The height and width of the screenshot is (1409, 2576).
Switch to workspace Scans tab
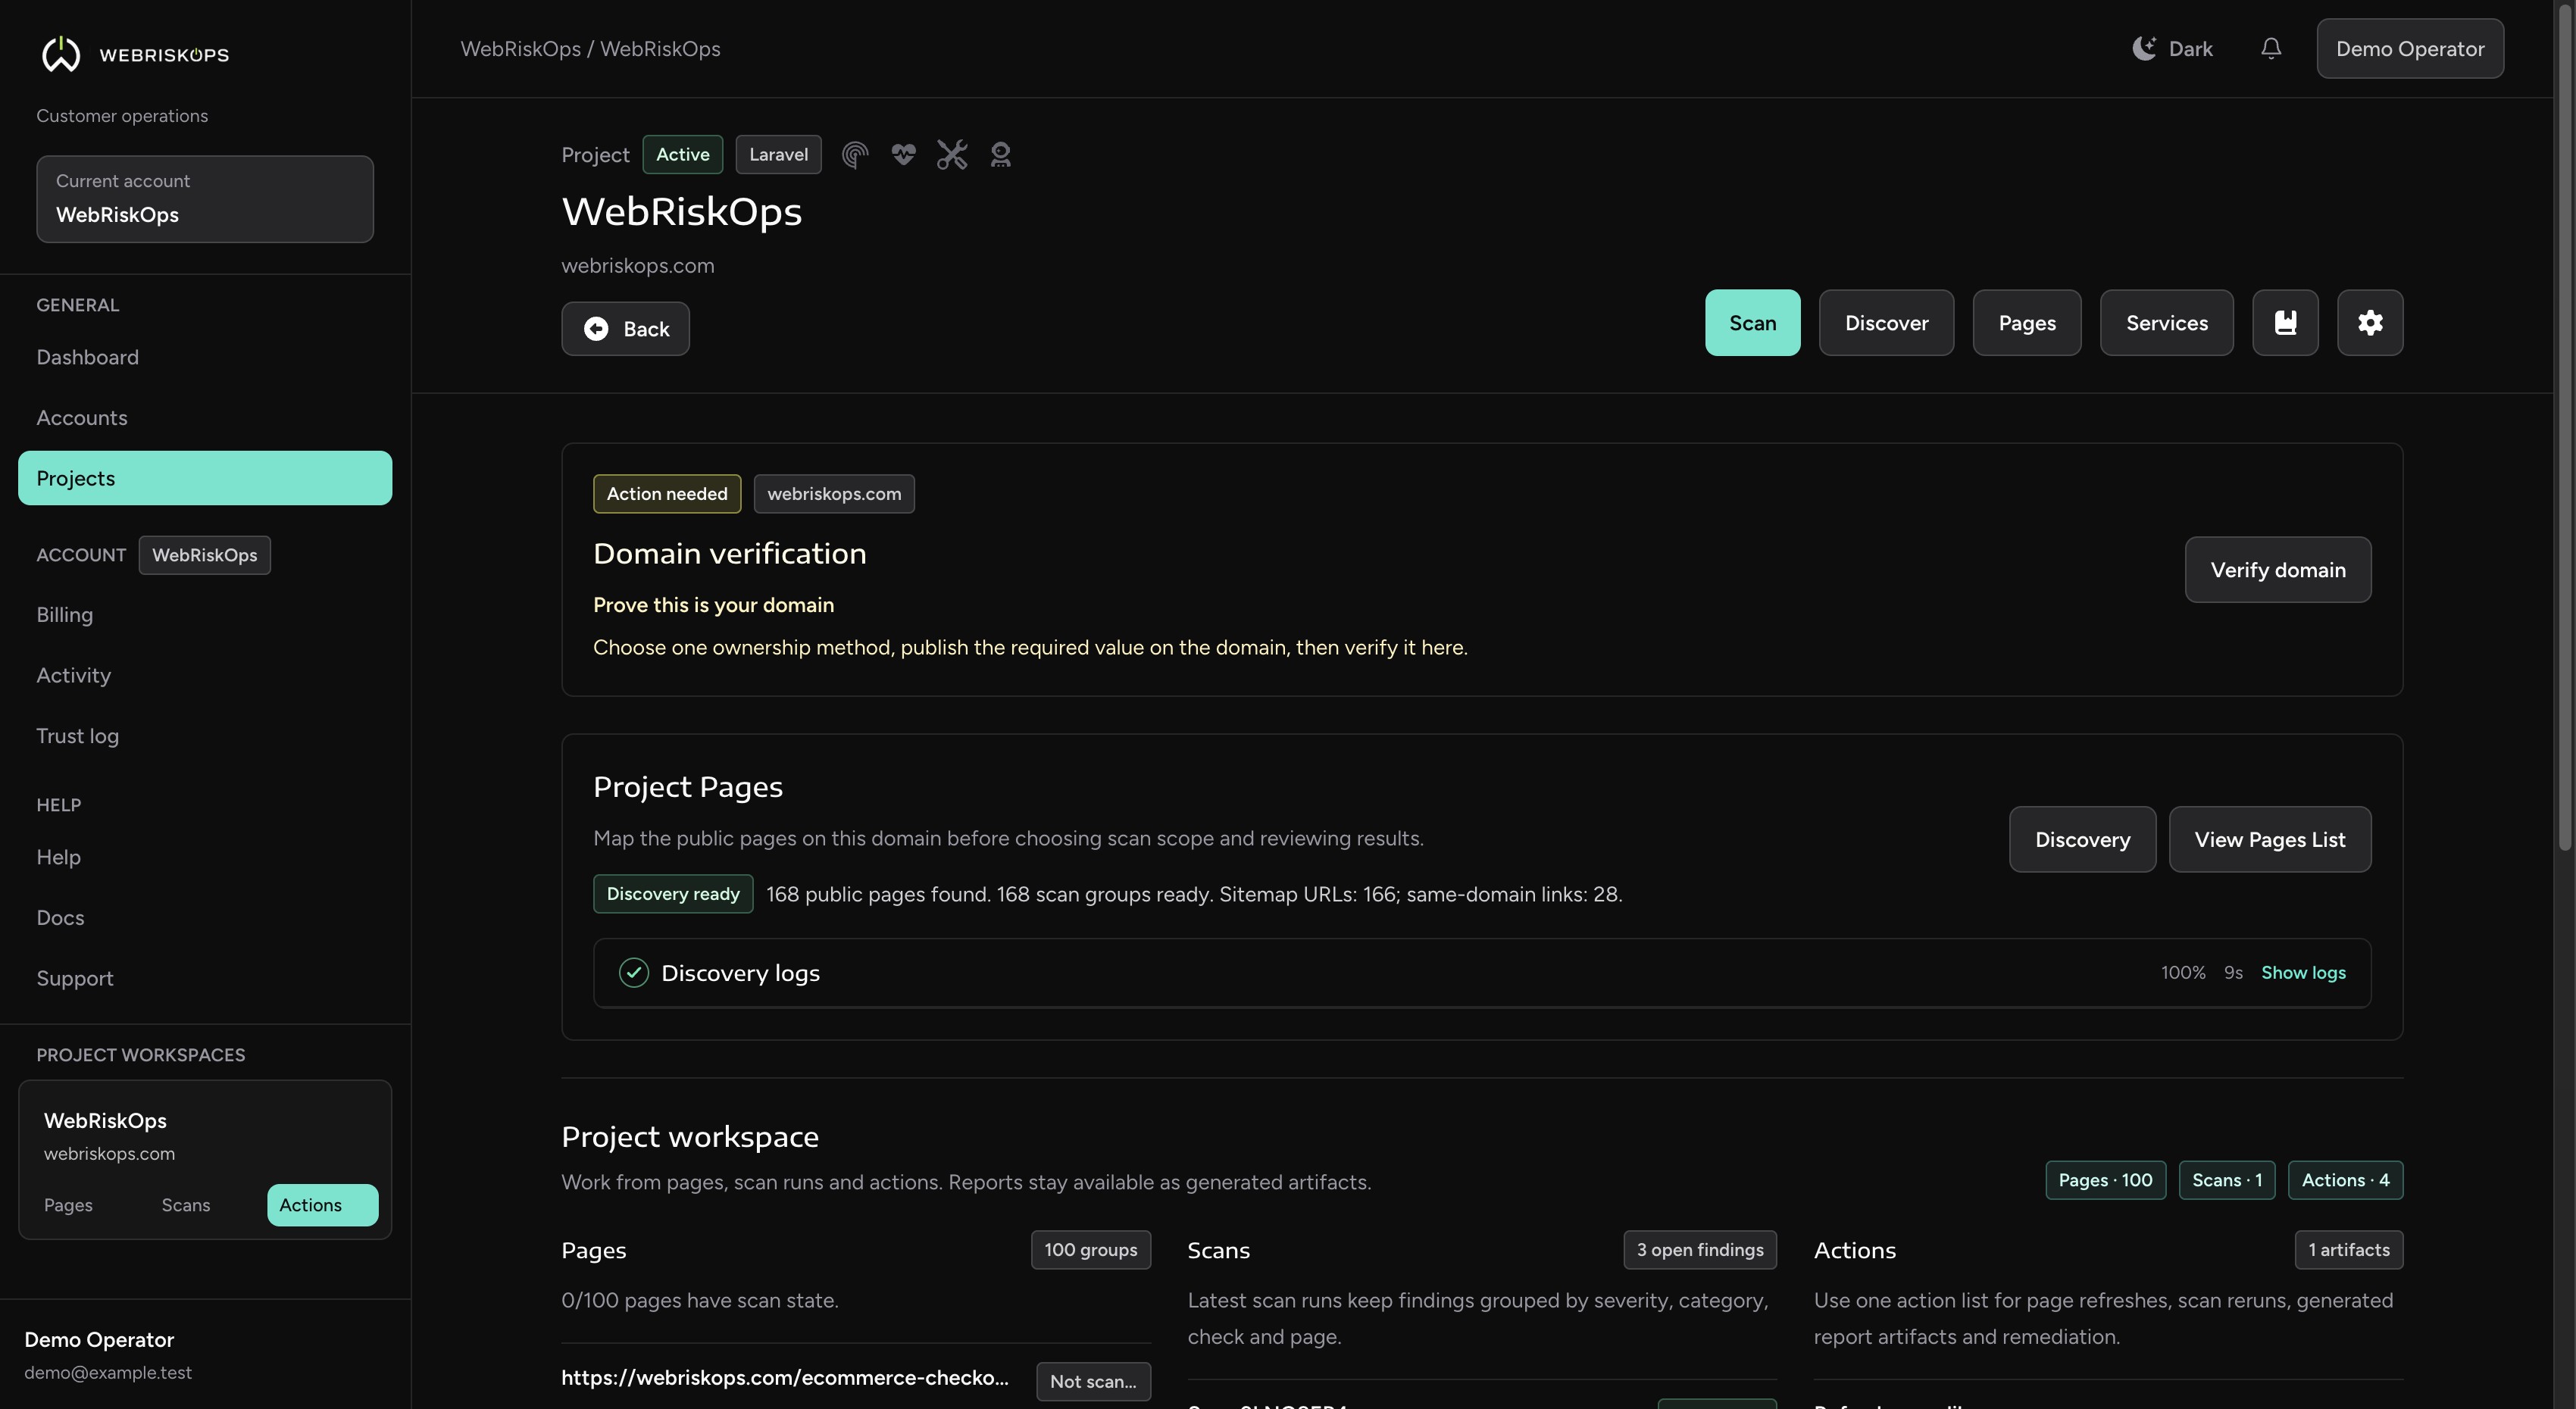[186, 1205]
